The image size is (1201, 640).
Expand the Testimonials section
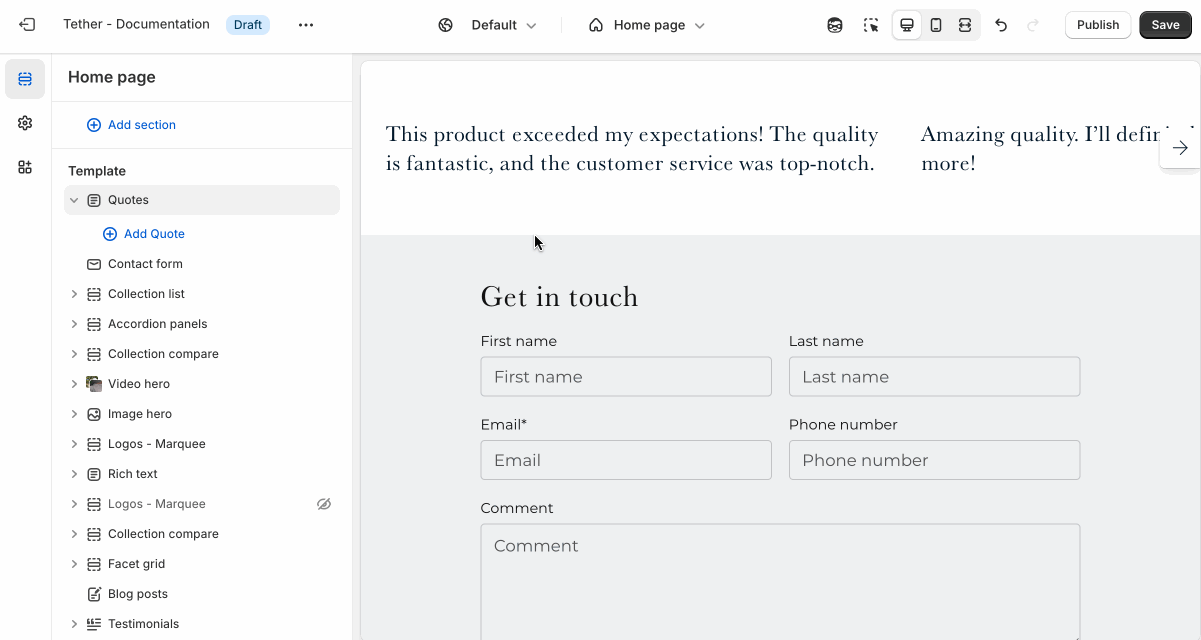click(x=74, y=624)
